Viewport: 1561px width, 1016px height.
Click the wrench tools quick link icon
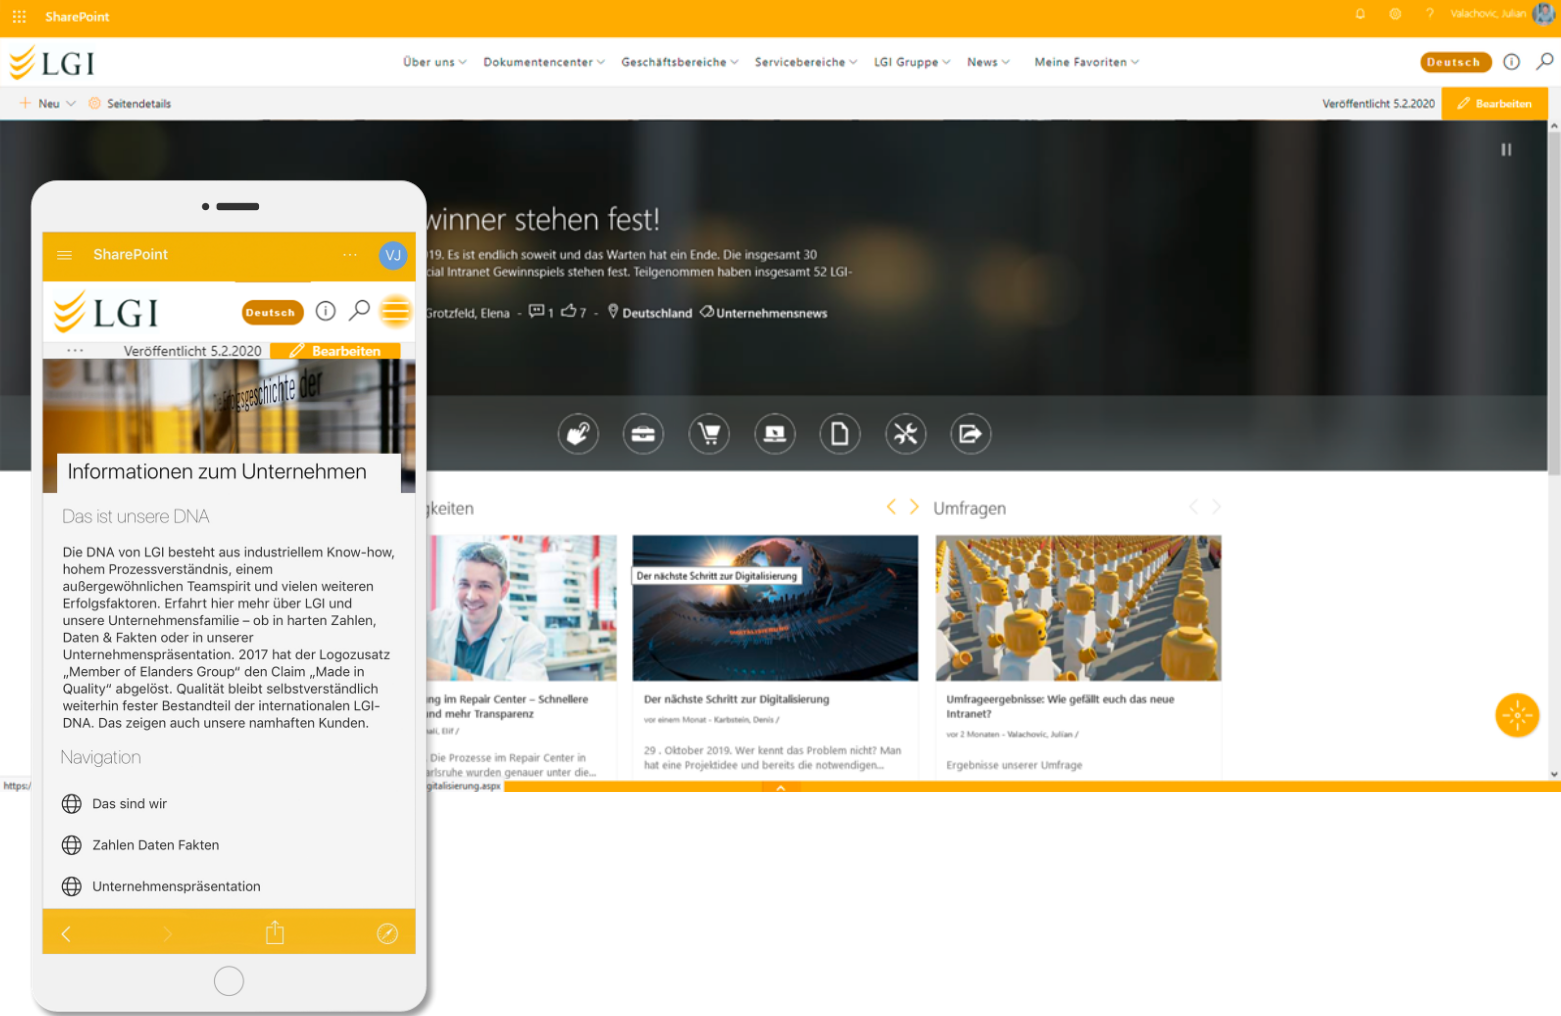point(906,434)
